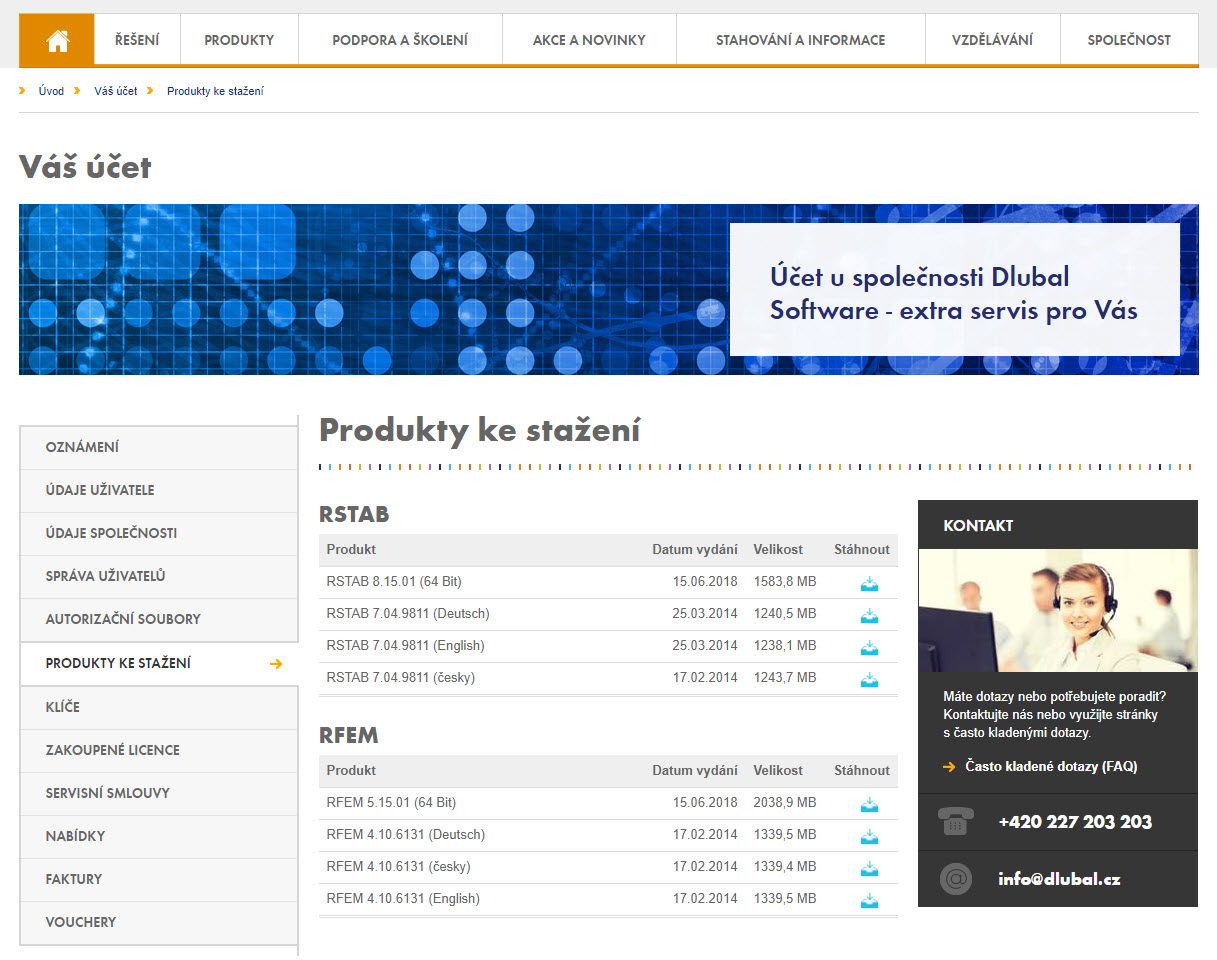Download RFEM 4.10.6131 (English)

[869, 901]
